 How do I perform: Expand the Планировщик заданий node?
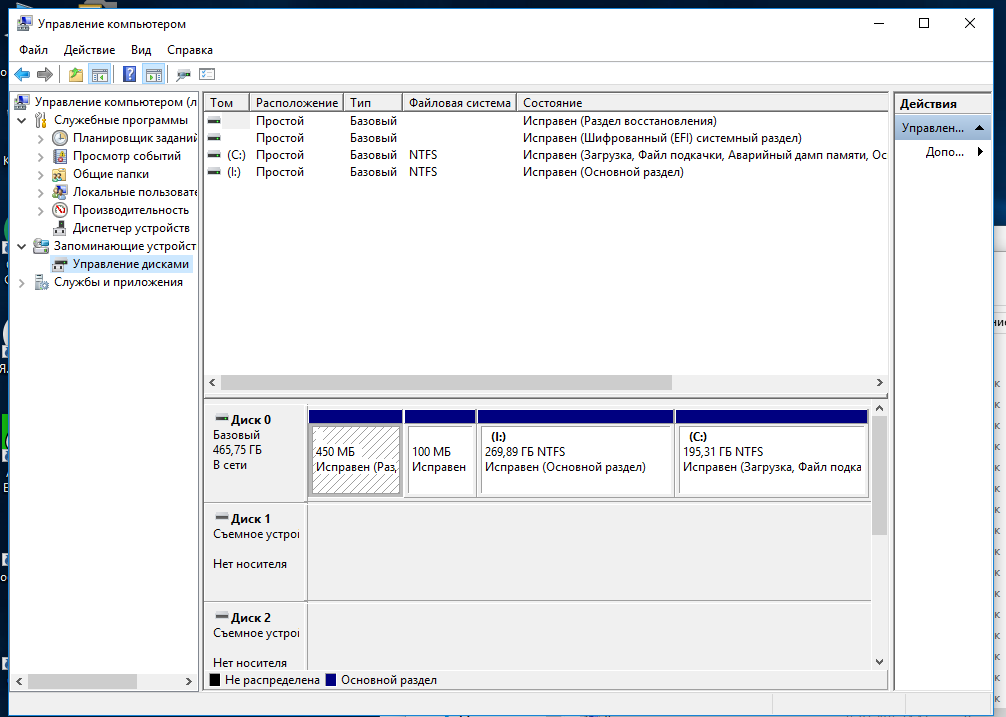(x=40, y=138)
